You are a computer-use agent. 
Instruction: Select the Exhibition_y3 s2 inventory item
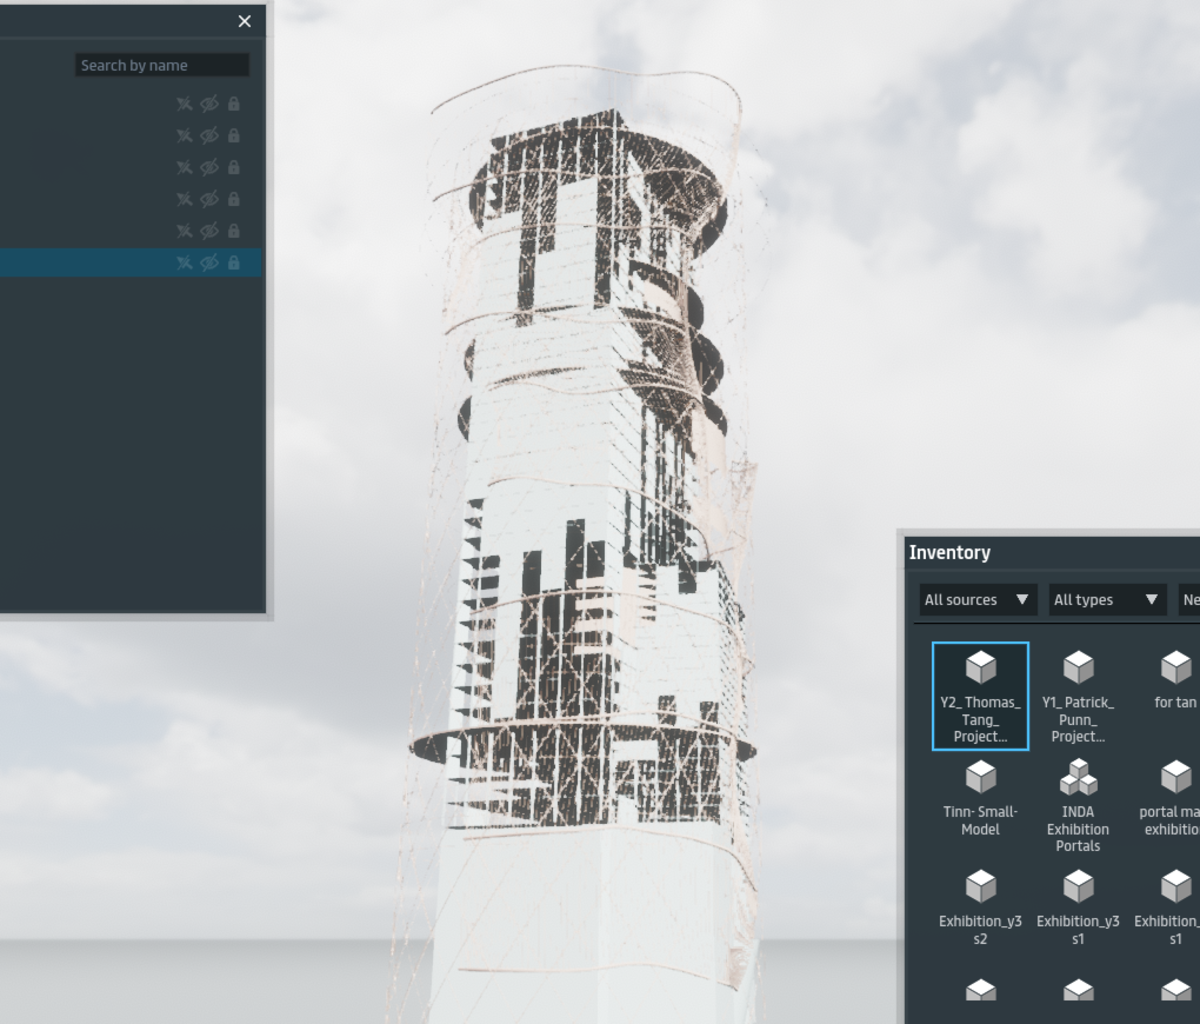point(980,906)
